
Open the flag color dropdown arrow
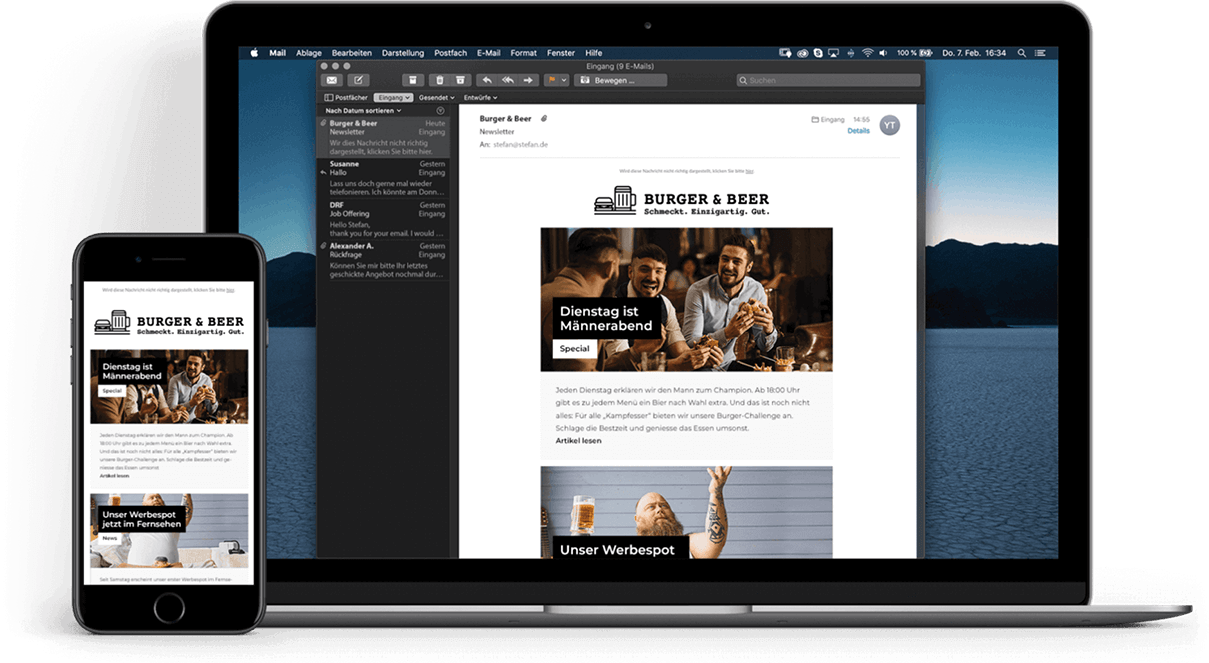pyautogui.click(x=564, y=80)
